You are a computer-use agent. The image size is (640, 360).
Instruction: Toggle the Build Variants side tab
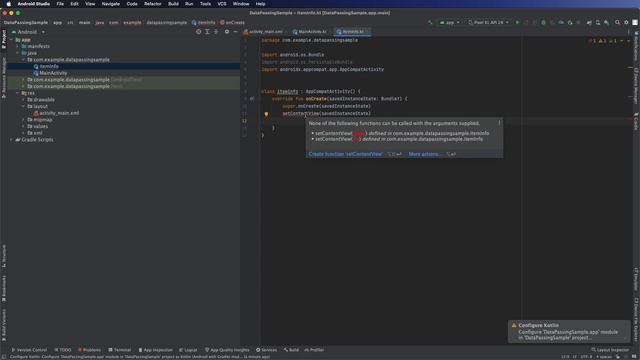coord(4,325)
